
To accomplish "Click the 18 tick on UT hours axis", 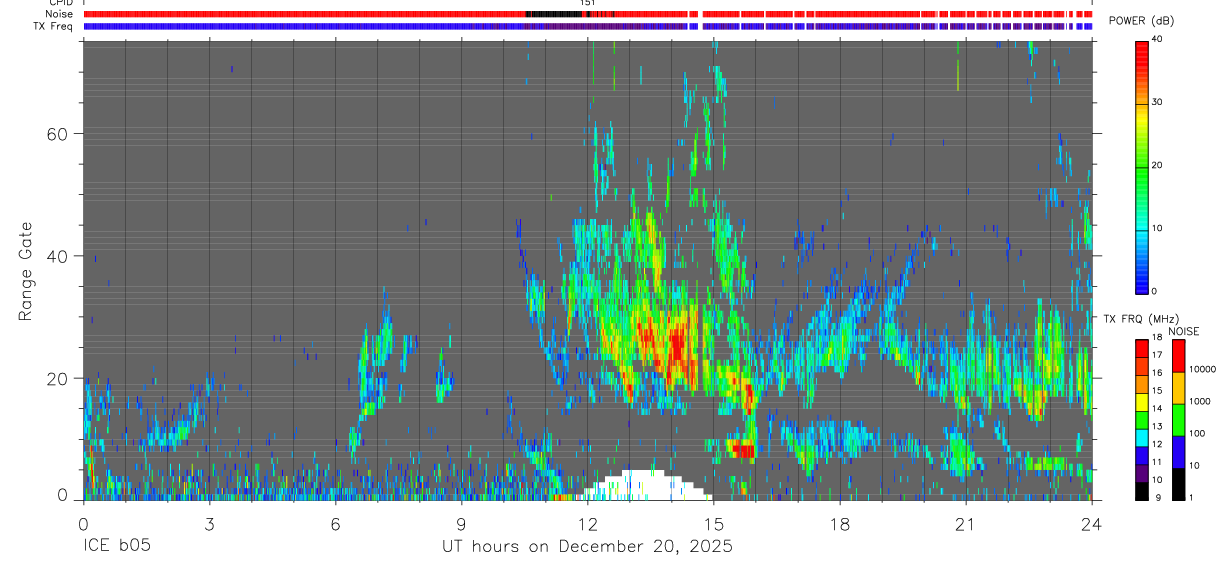I will 839,523.
